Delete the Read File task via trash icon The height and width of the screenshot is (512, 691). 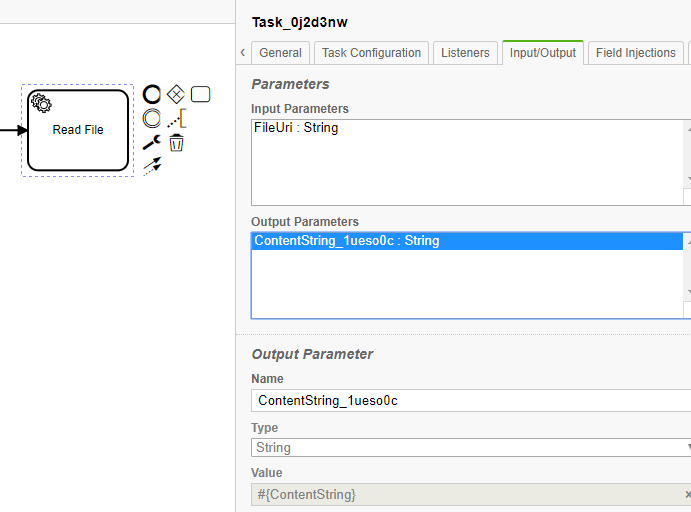point(176,143)
